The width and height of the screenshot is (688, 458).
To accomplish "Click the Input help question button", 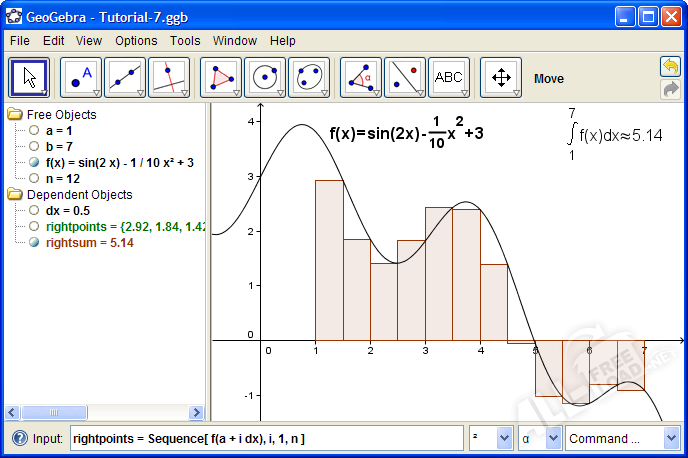I will (19, 438).
